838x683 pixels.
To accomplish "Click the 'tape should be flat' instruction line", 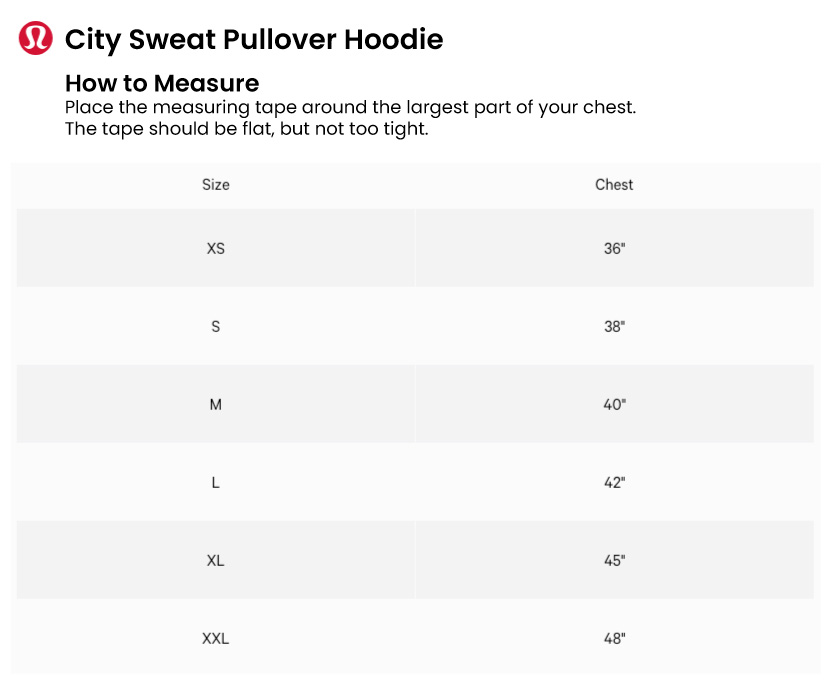I will pyautogui.click(x=246, y=129).
